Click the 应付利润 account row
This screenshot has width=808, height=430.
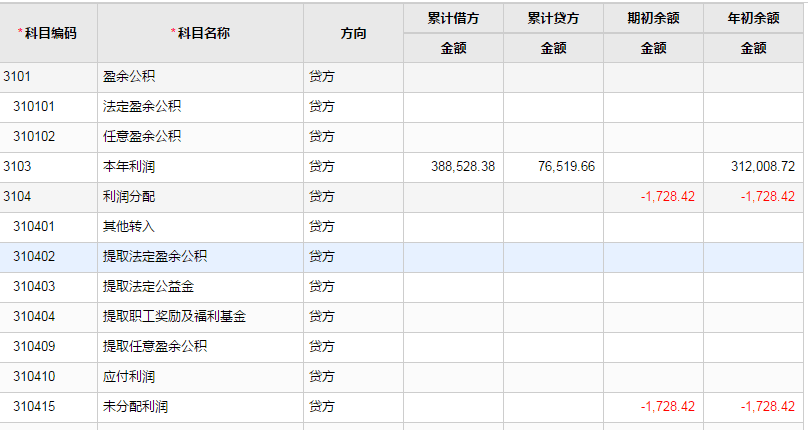tap(401, 376)
